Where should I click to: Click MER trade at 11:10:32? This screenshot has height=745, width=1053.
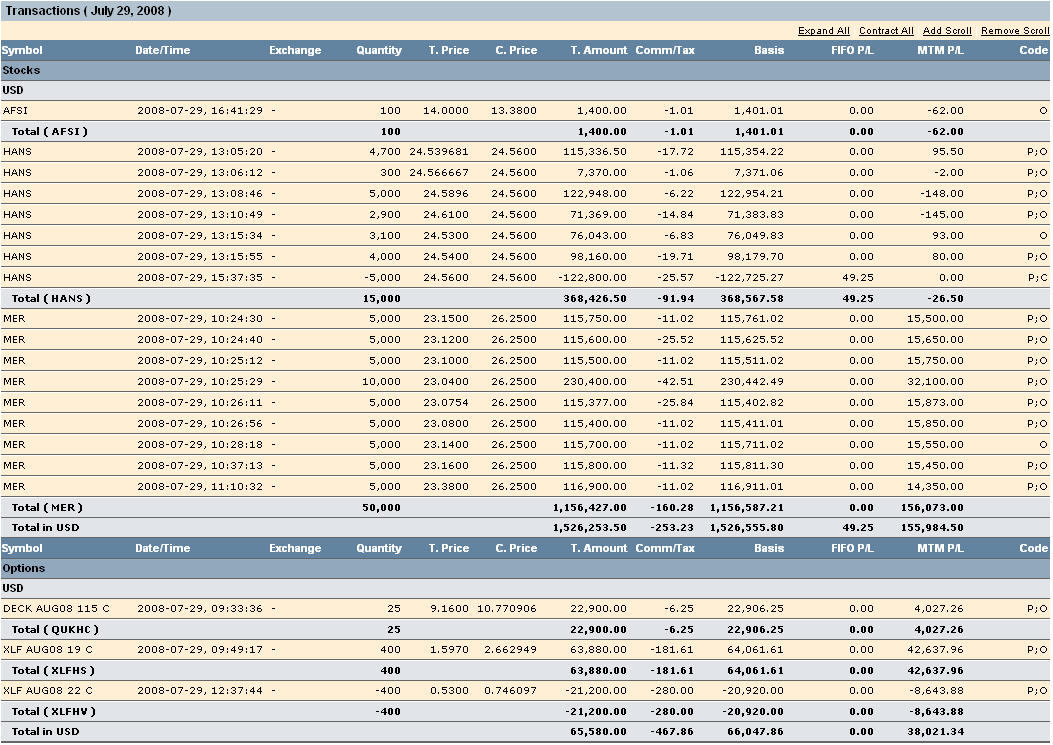(525, 486)
